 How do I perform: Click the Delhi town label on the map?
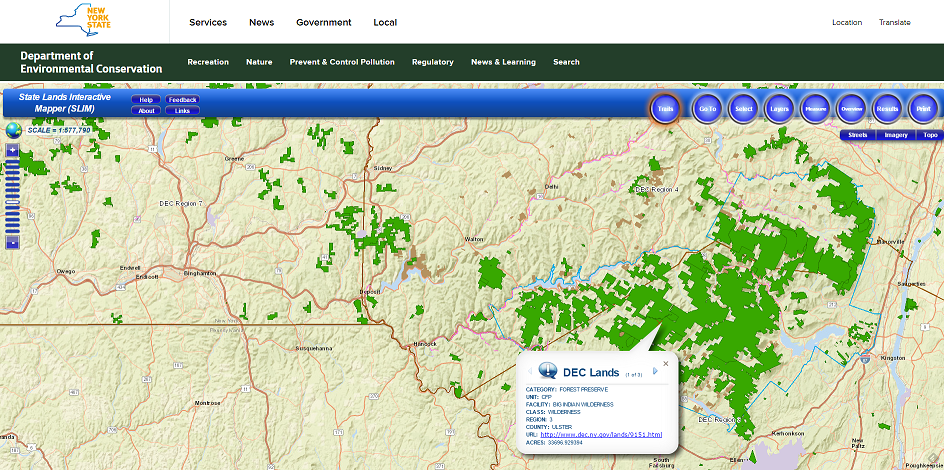coord(551,187)
